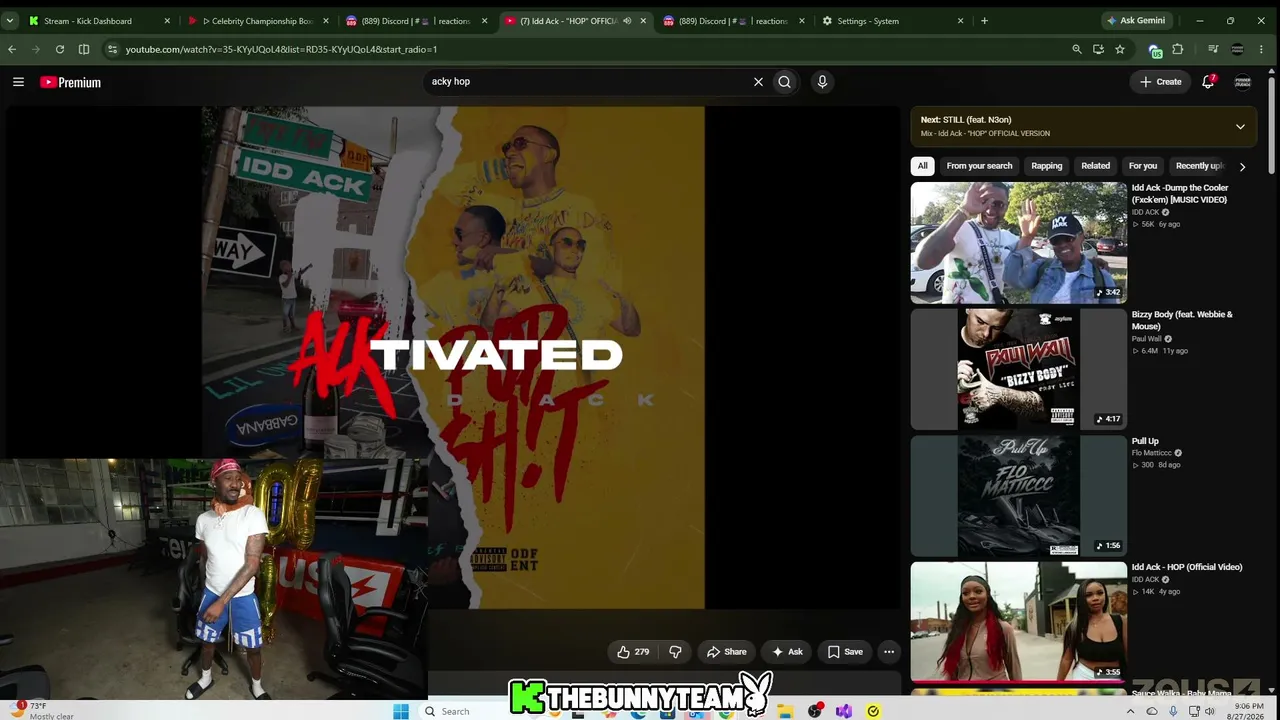Clear the 'acky hop' search text
1280x720 pixels.
(x=758, y=82)
